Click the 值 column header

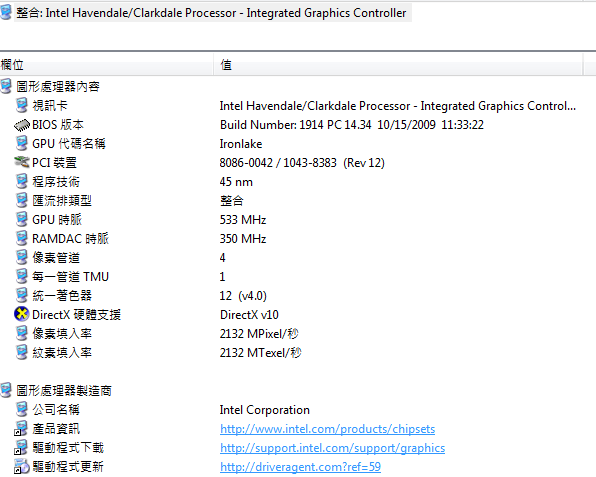[x=398, y=65]
